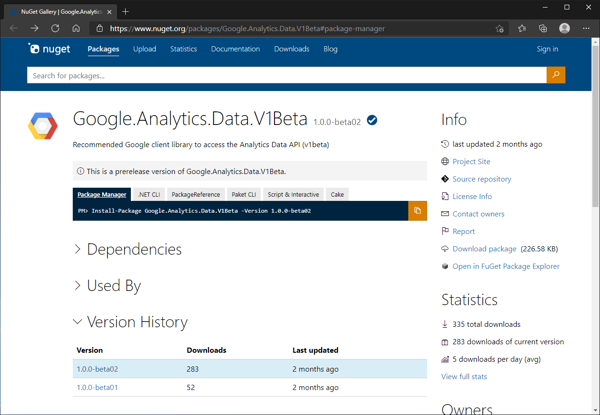Click the NuGet logo

[x=49, y=49]
